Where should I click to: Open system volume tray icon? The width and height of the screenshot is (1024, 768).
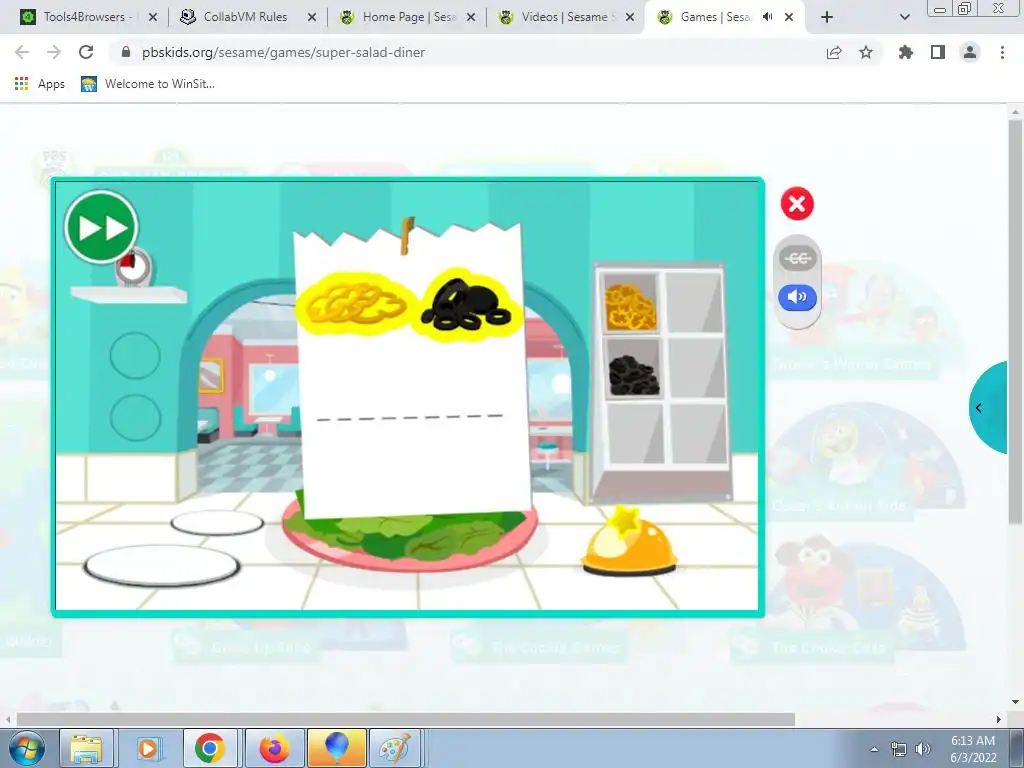pyautogui.click(x=922, y=749)
